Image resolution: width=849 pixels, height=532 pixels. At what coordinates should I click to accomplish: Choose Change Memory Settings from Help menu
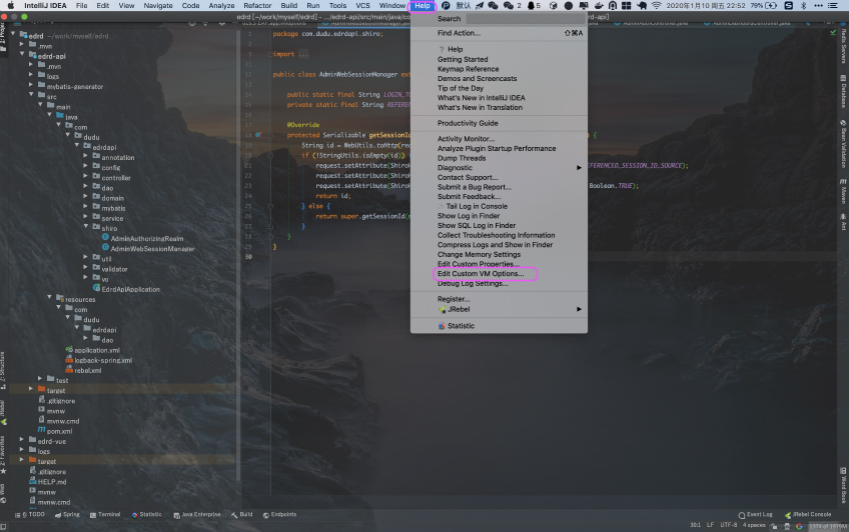478,254
